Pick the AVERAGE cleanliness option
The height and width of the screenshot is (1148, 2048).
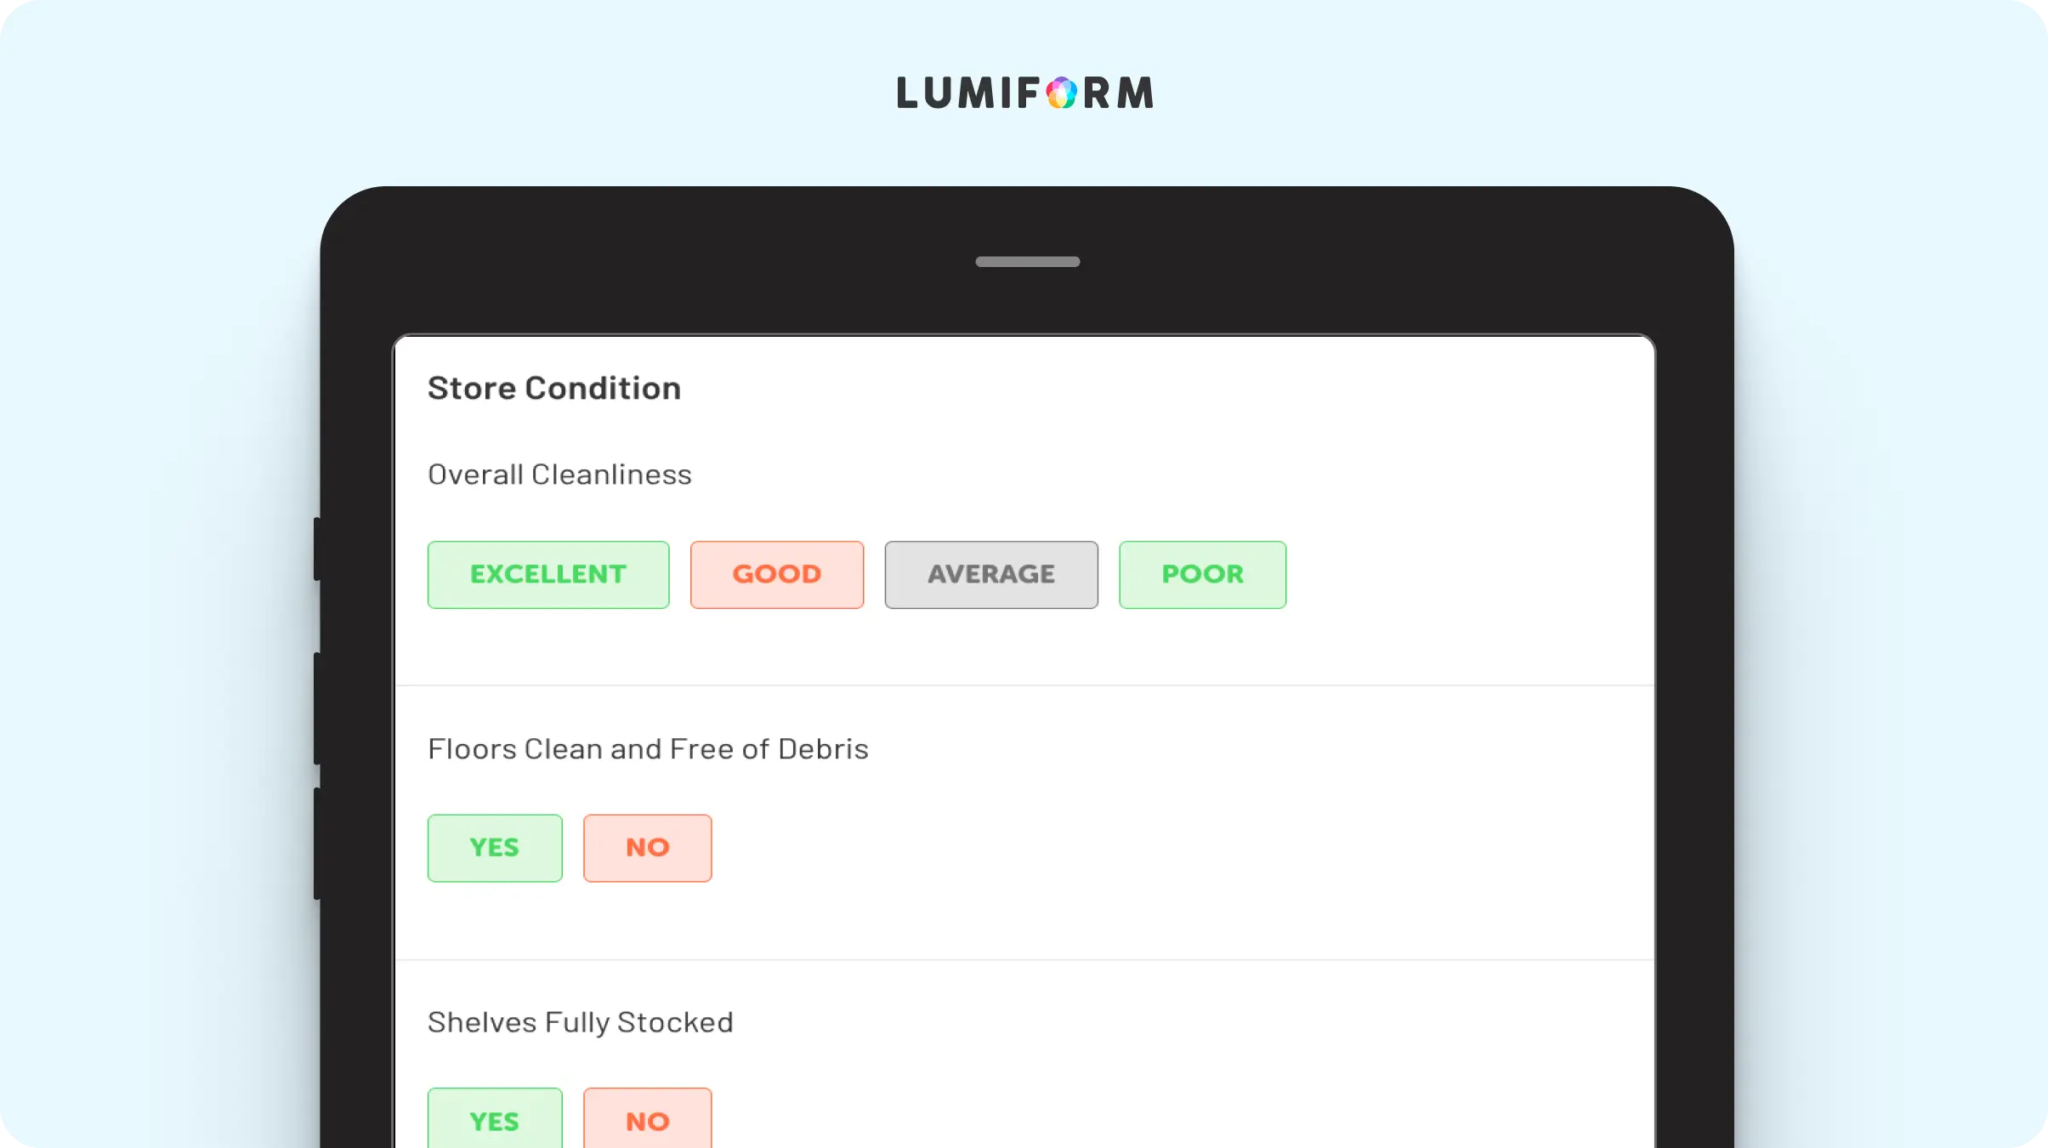(991, 575)
